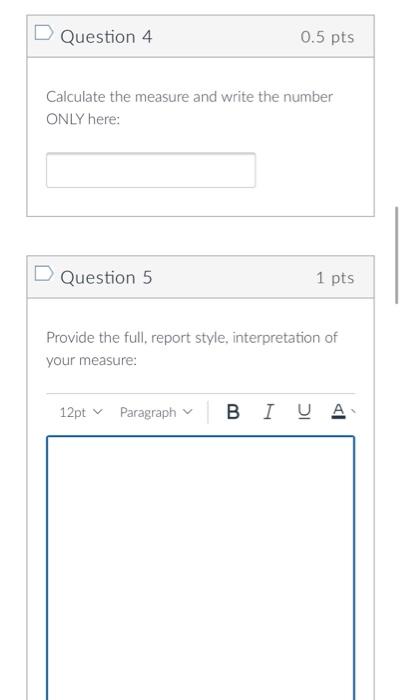Click the 0.5 pts label
The width and height of the screenshot is (402, 700).
pyautogui.click(x=327, y=37)
